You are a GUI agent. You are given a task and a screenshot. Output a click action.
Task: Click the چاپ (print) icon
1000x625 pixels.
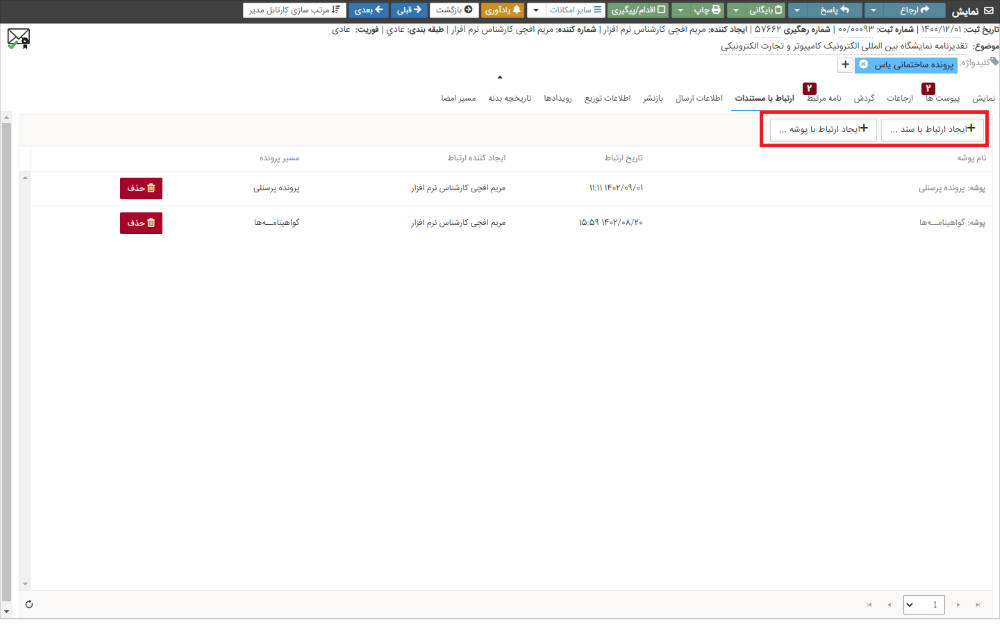click(x=718, y=9)
